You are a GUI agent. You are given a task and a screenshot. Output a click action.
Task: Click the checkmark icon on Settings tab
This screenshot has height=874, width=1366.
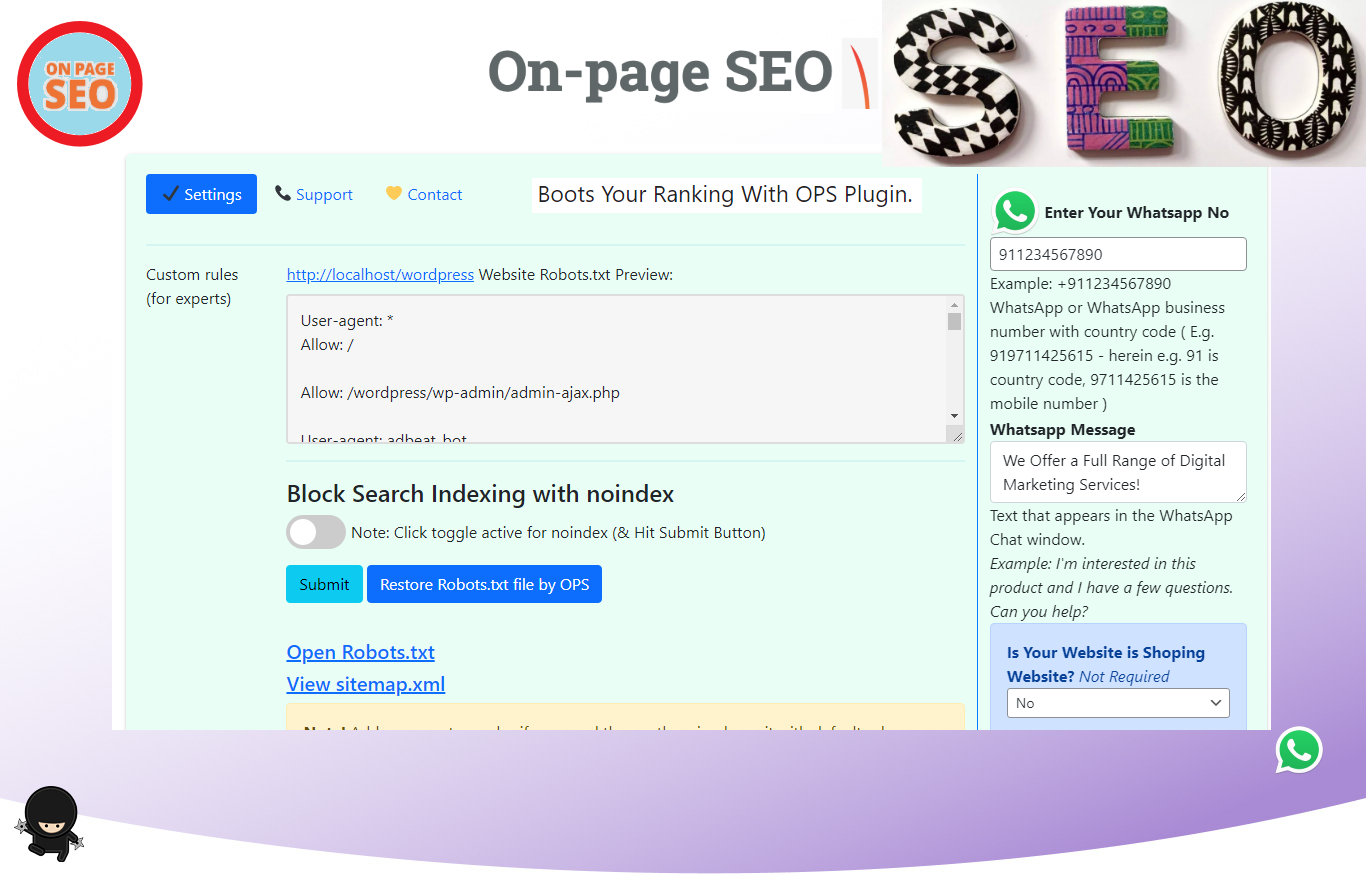click(170, 194)
